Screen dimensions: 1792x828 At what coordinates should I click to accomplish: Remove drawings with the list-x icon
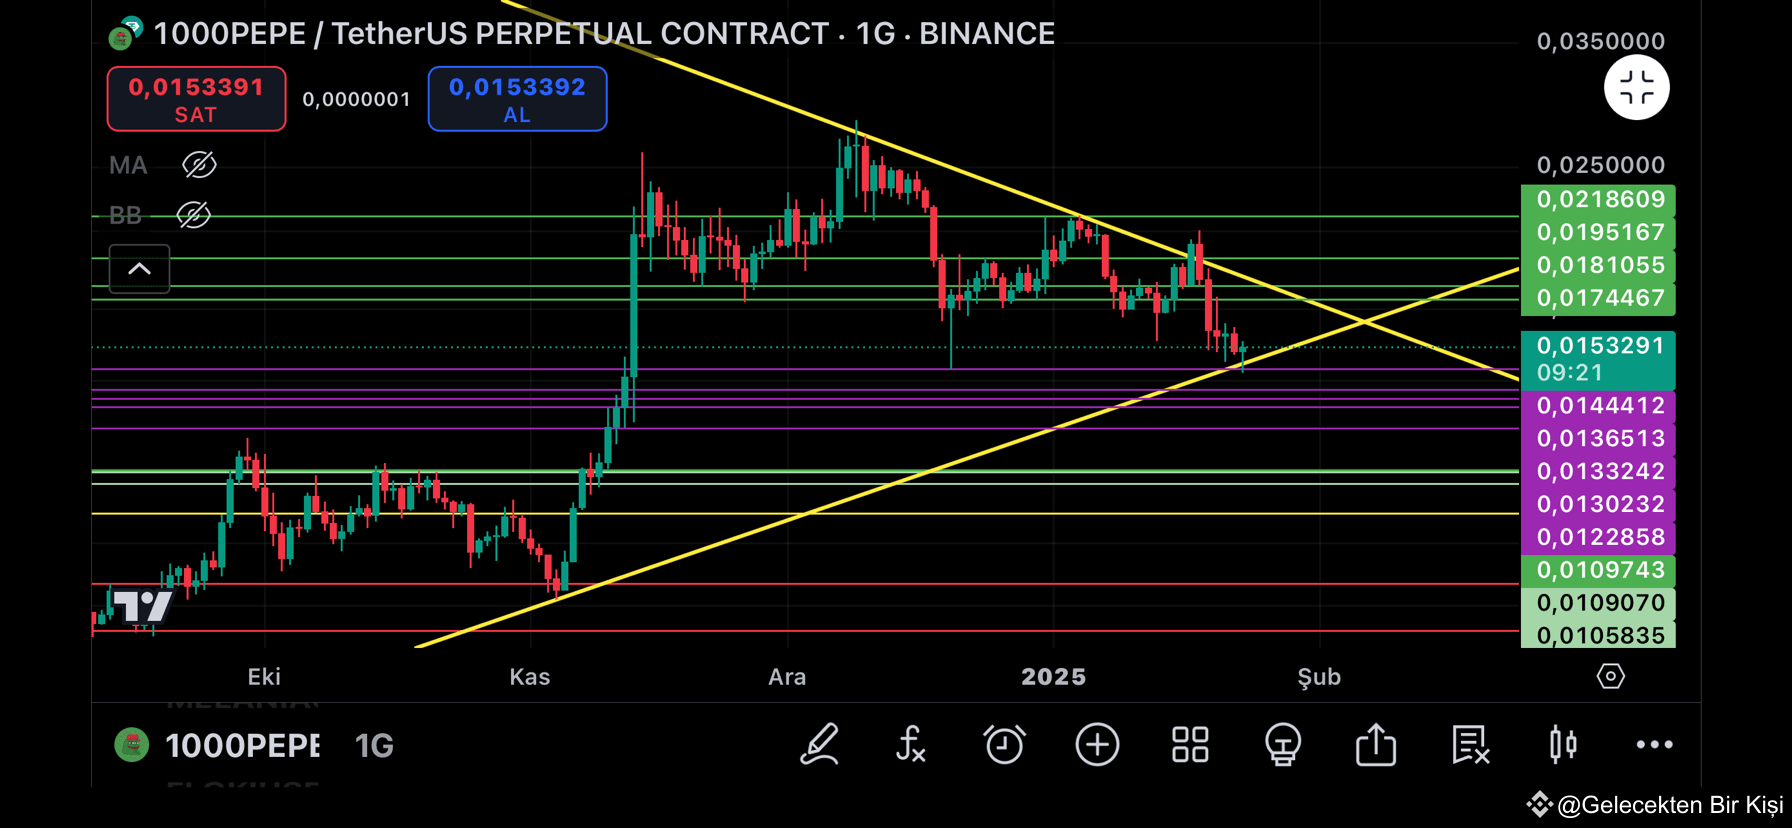coord(1470,745)
